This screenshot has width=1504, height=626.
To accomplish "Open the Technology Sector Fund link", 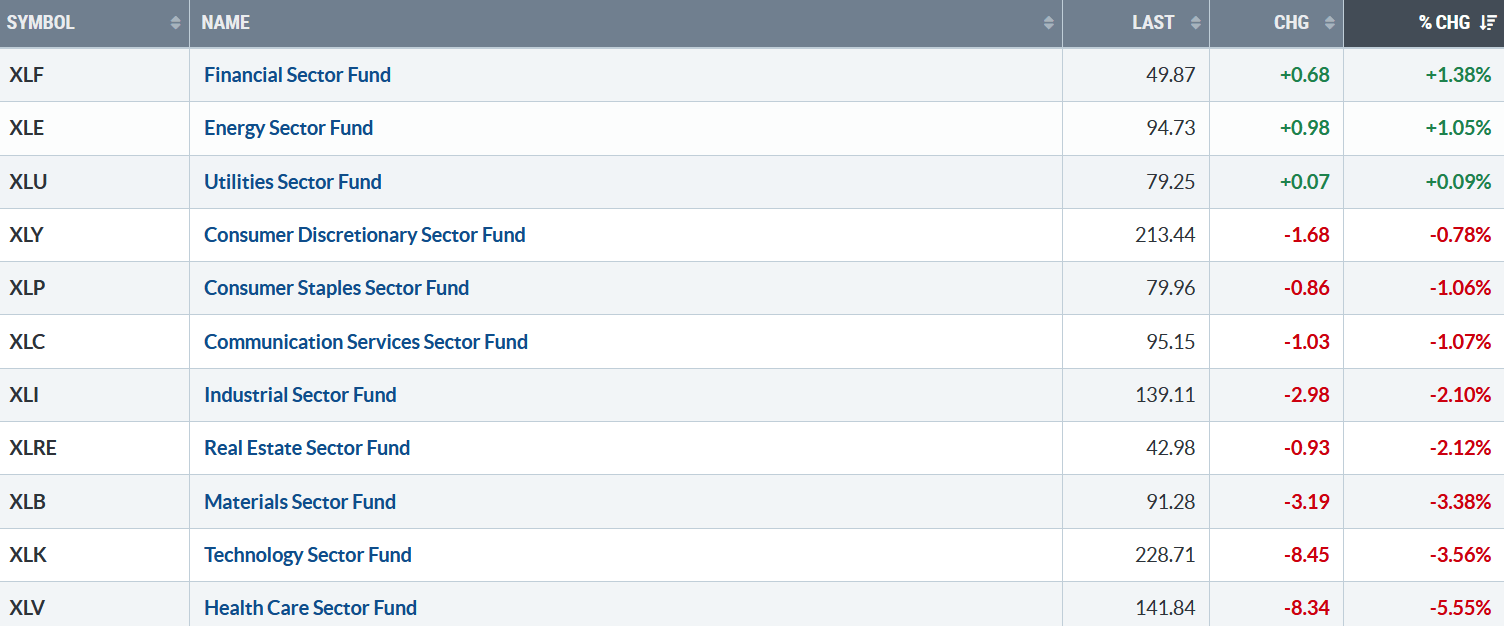I will pyautogui.click(x=308, y=555).
